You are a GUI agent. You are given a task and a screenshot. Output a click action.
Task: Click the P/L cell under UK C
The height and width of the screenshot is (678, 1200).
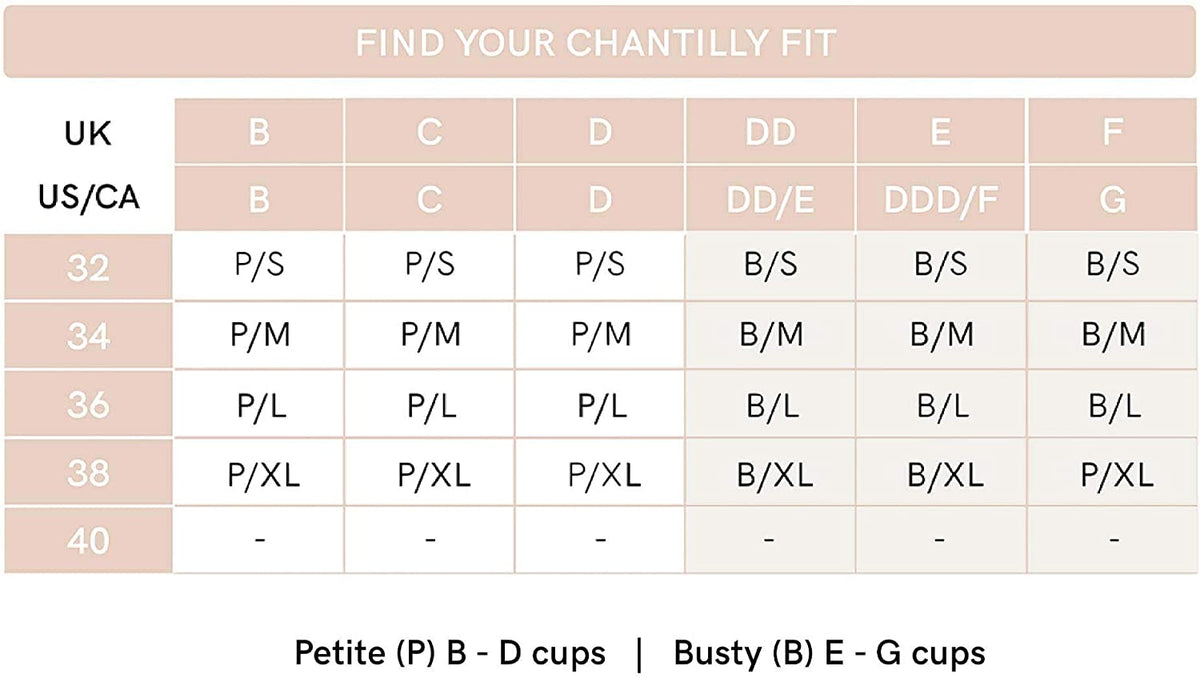430,404
